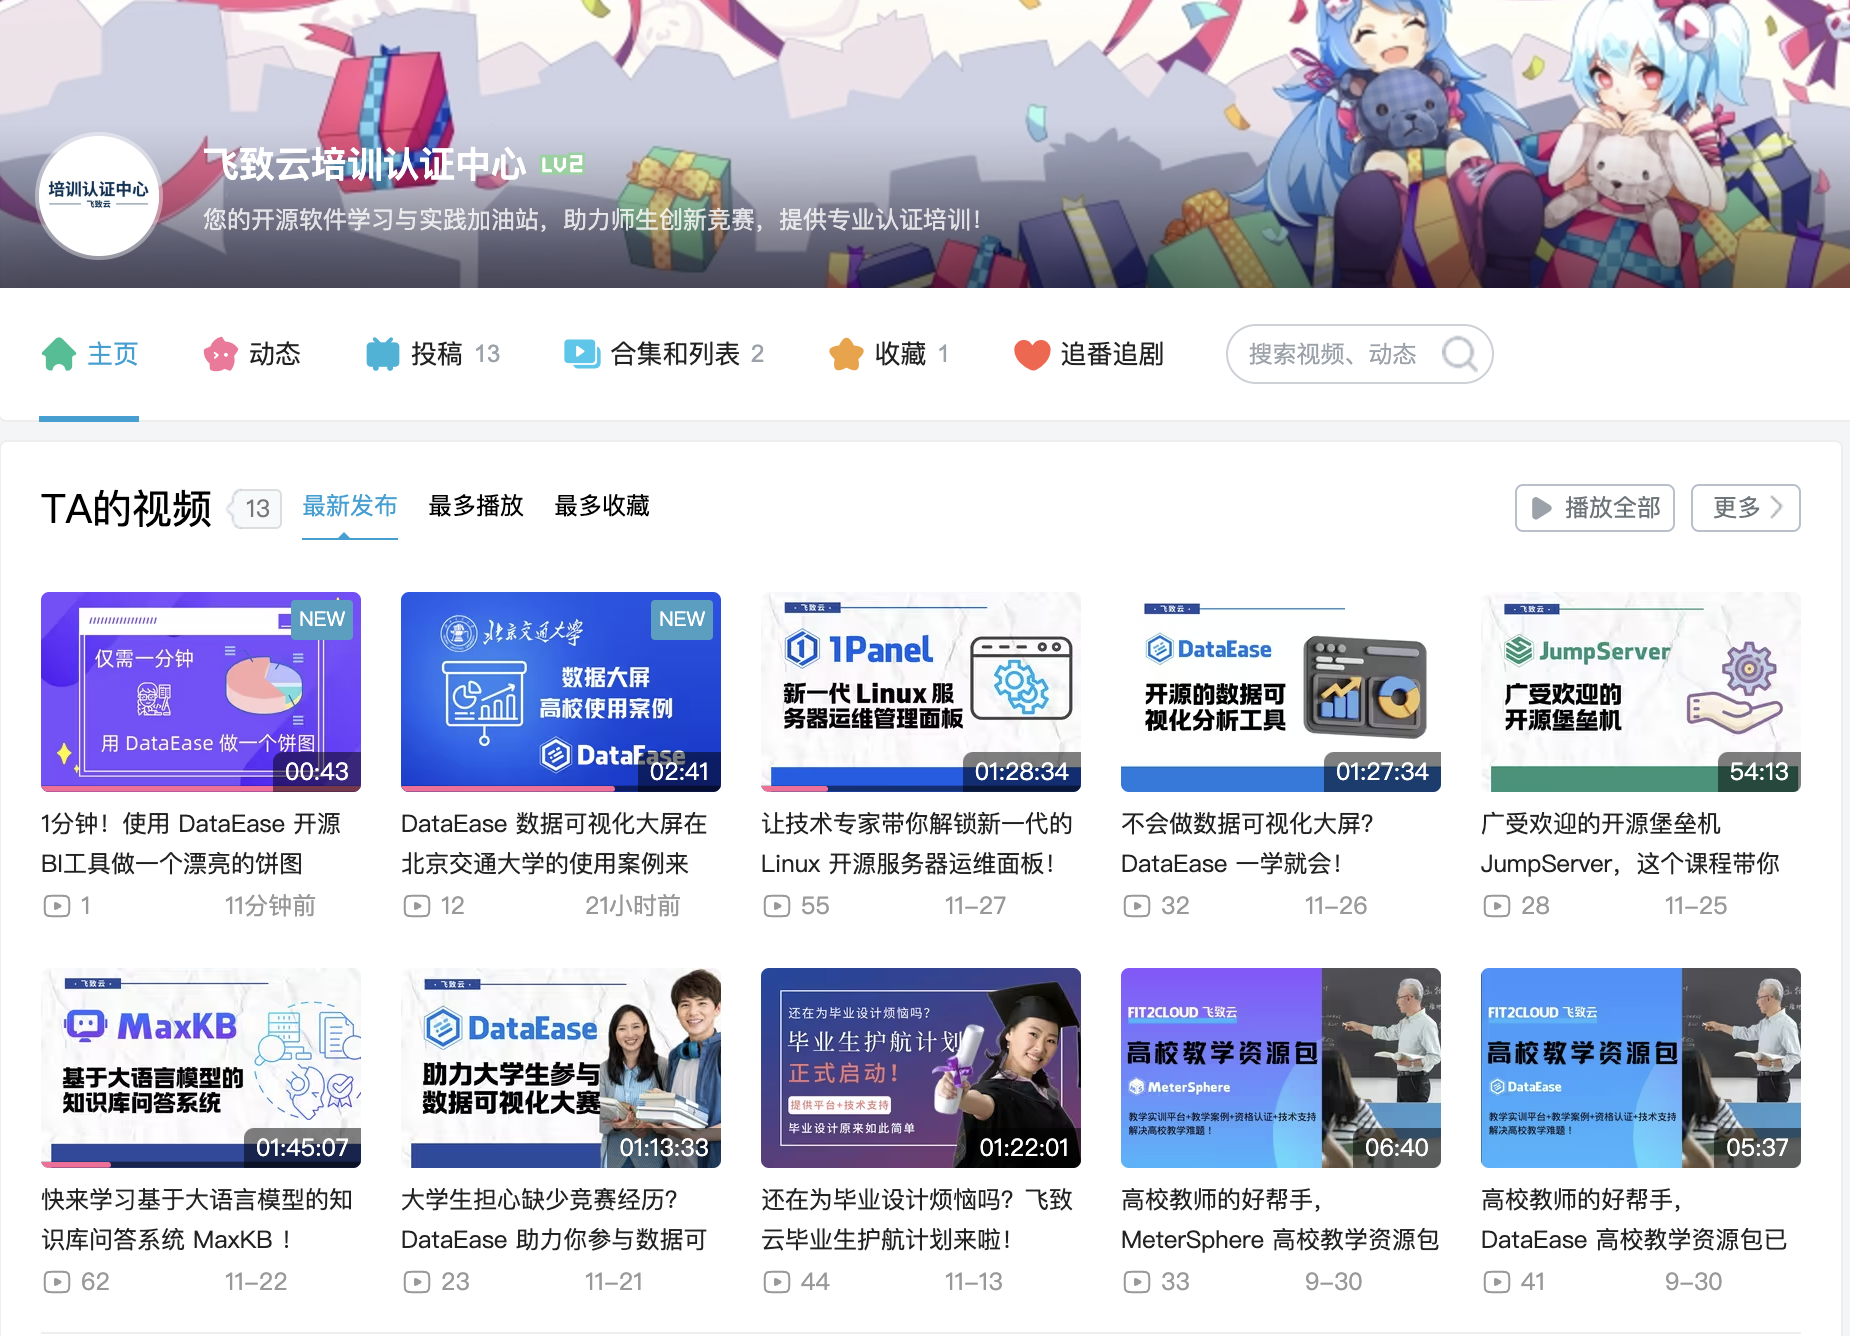Open the 合集和列表 tab
Image resolution: width=1850 pixels, height=1336 pixels.
click(x=664, y=354)
